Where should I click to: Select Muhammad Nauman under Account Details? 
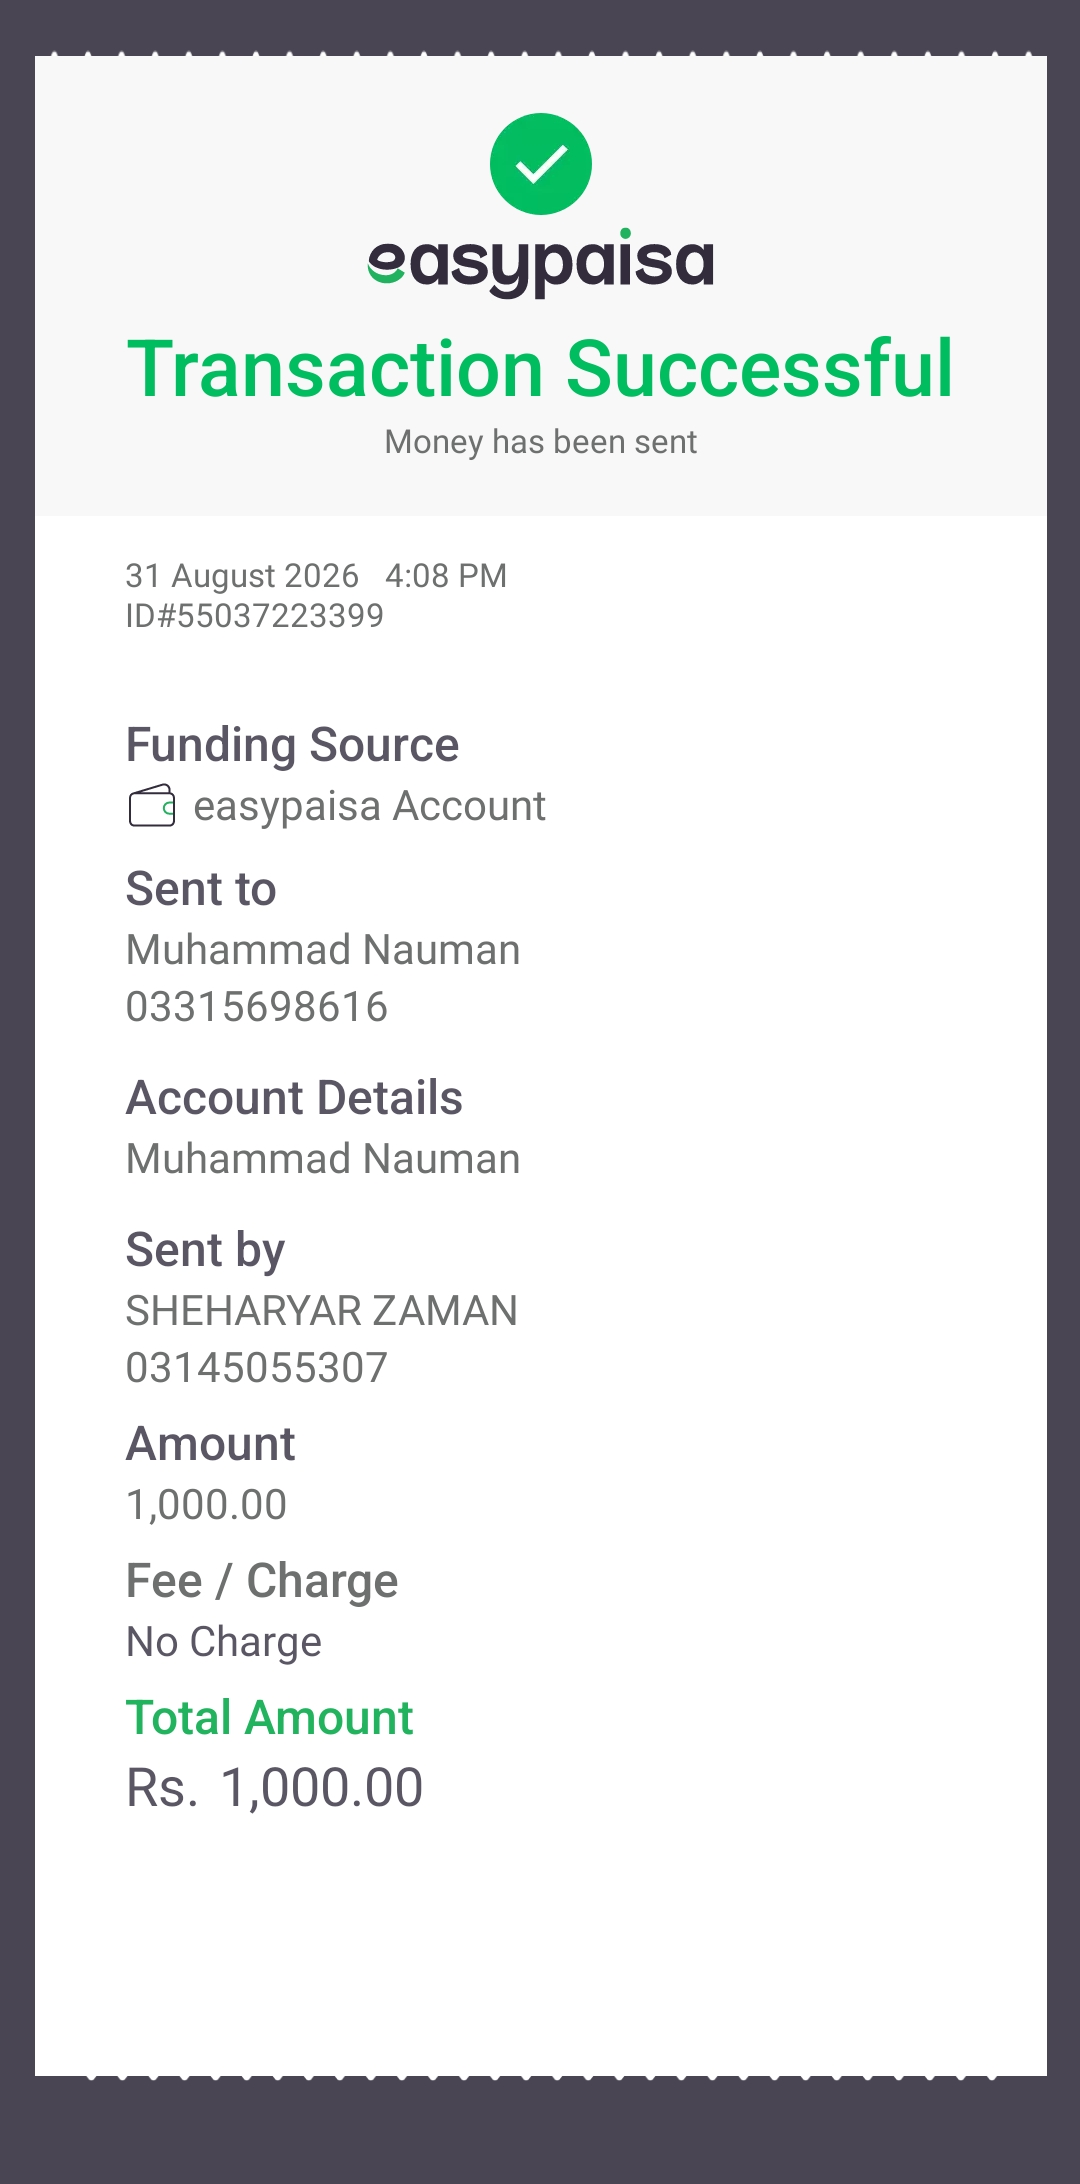[x=323, y=1159]
